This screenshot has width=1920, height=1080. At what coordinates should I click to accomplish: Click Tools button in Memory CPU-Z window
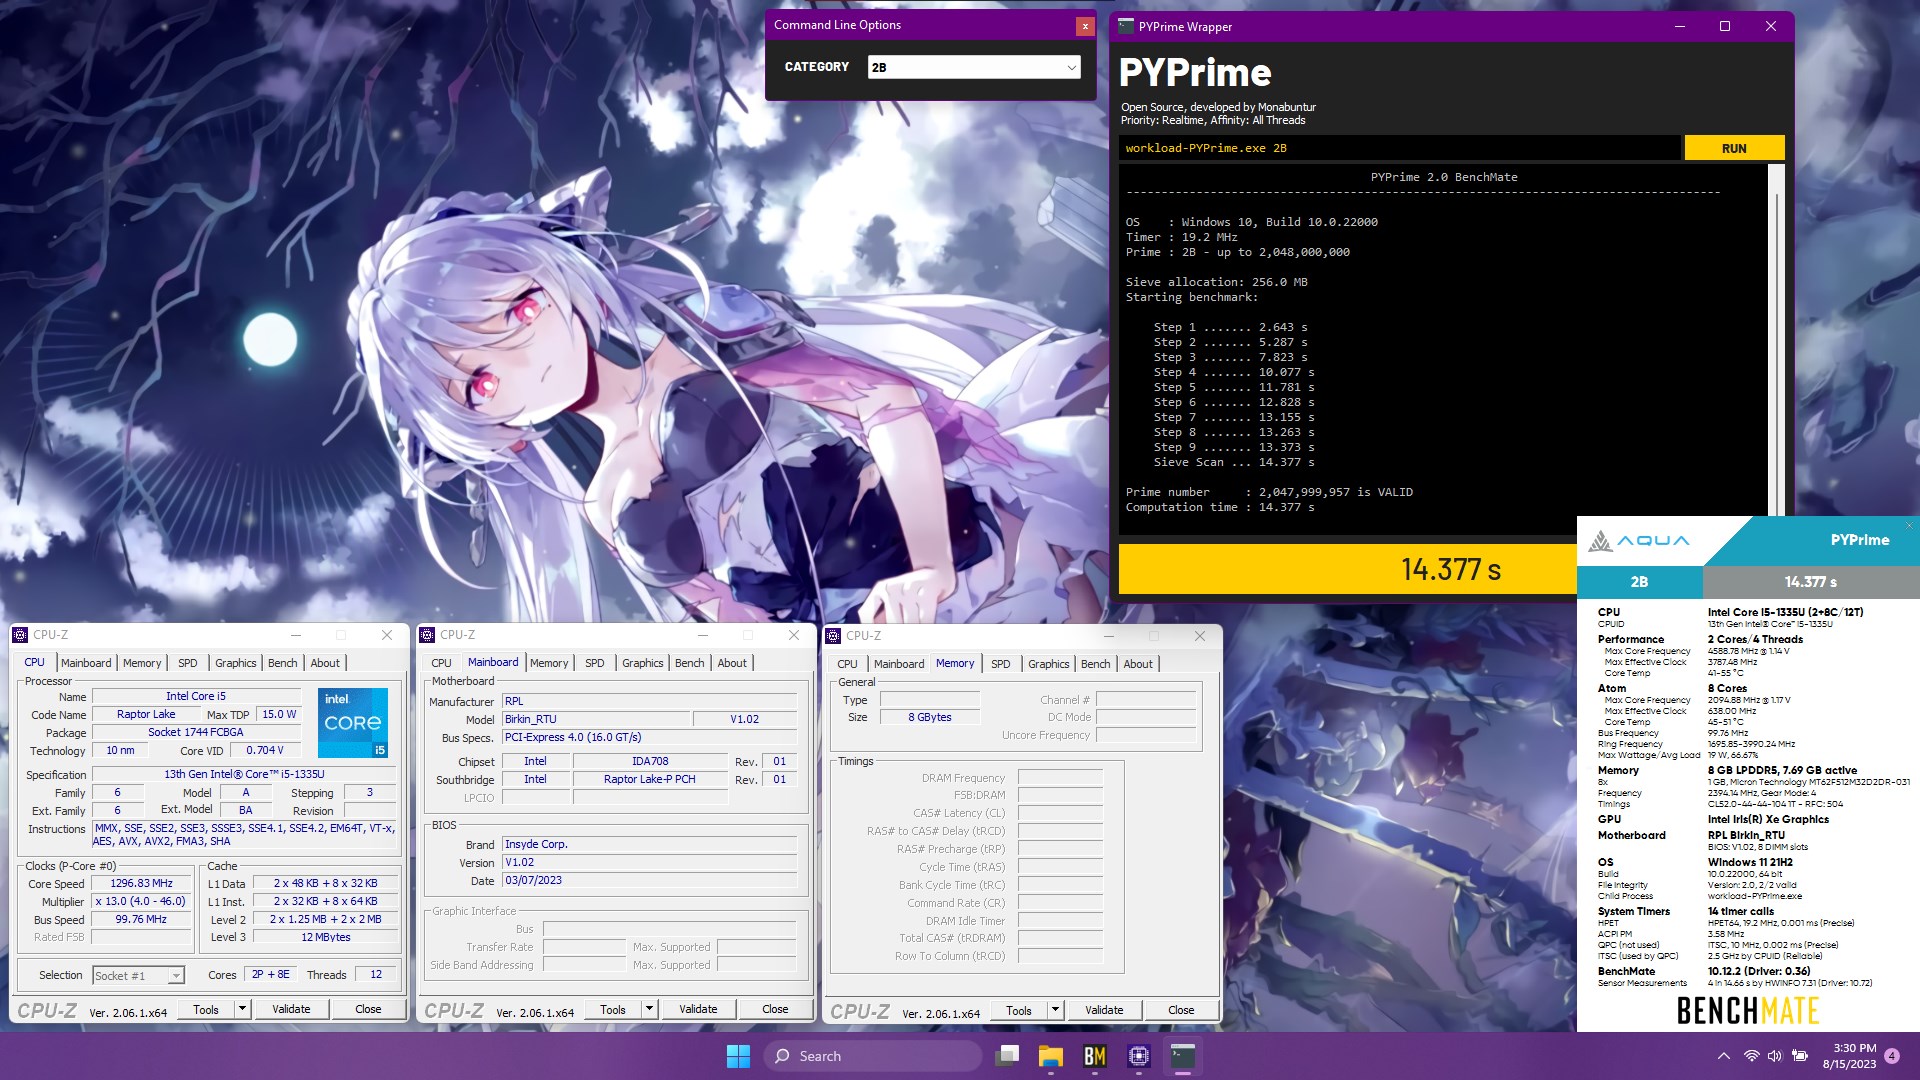point(1019,1010)
